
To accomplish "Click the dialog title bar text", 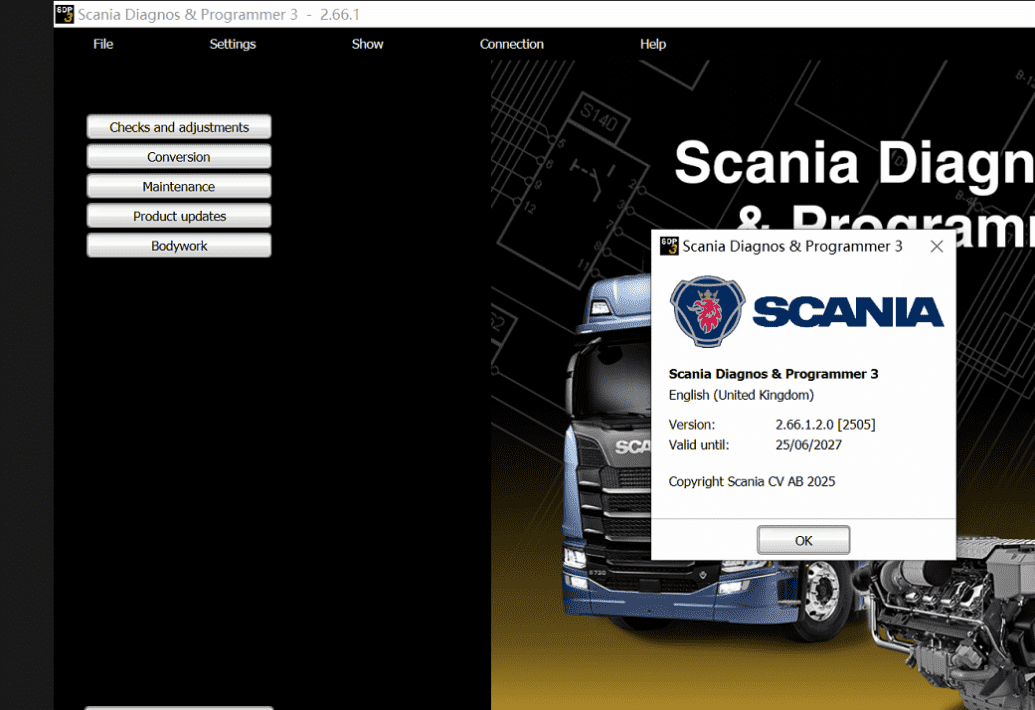I will 792,246.
